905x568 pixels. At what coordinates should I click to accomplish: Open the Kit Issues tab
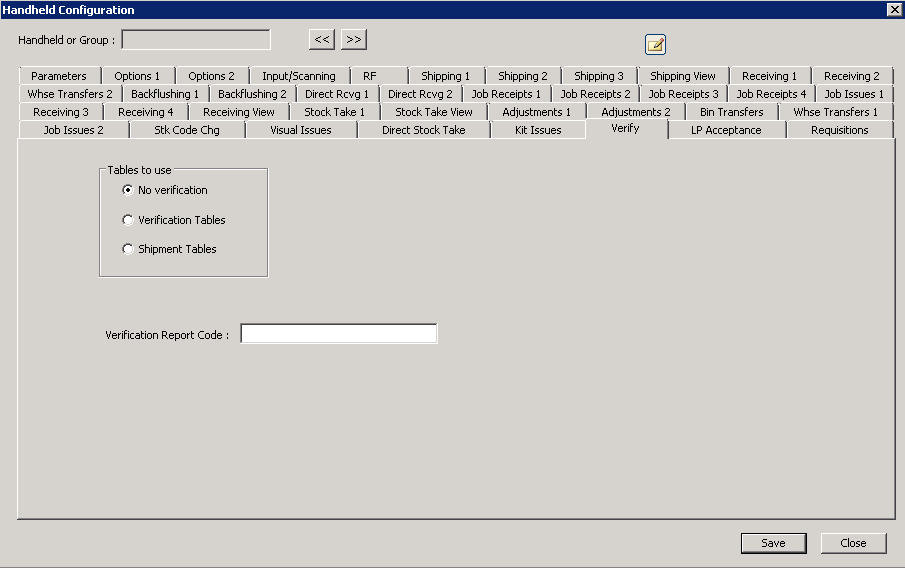point(538,130)
